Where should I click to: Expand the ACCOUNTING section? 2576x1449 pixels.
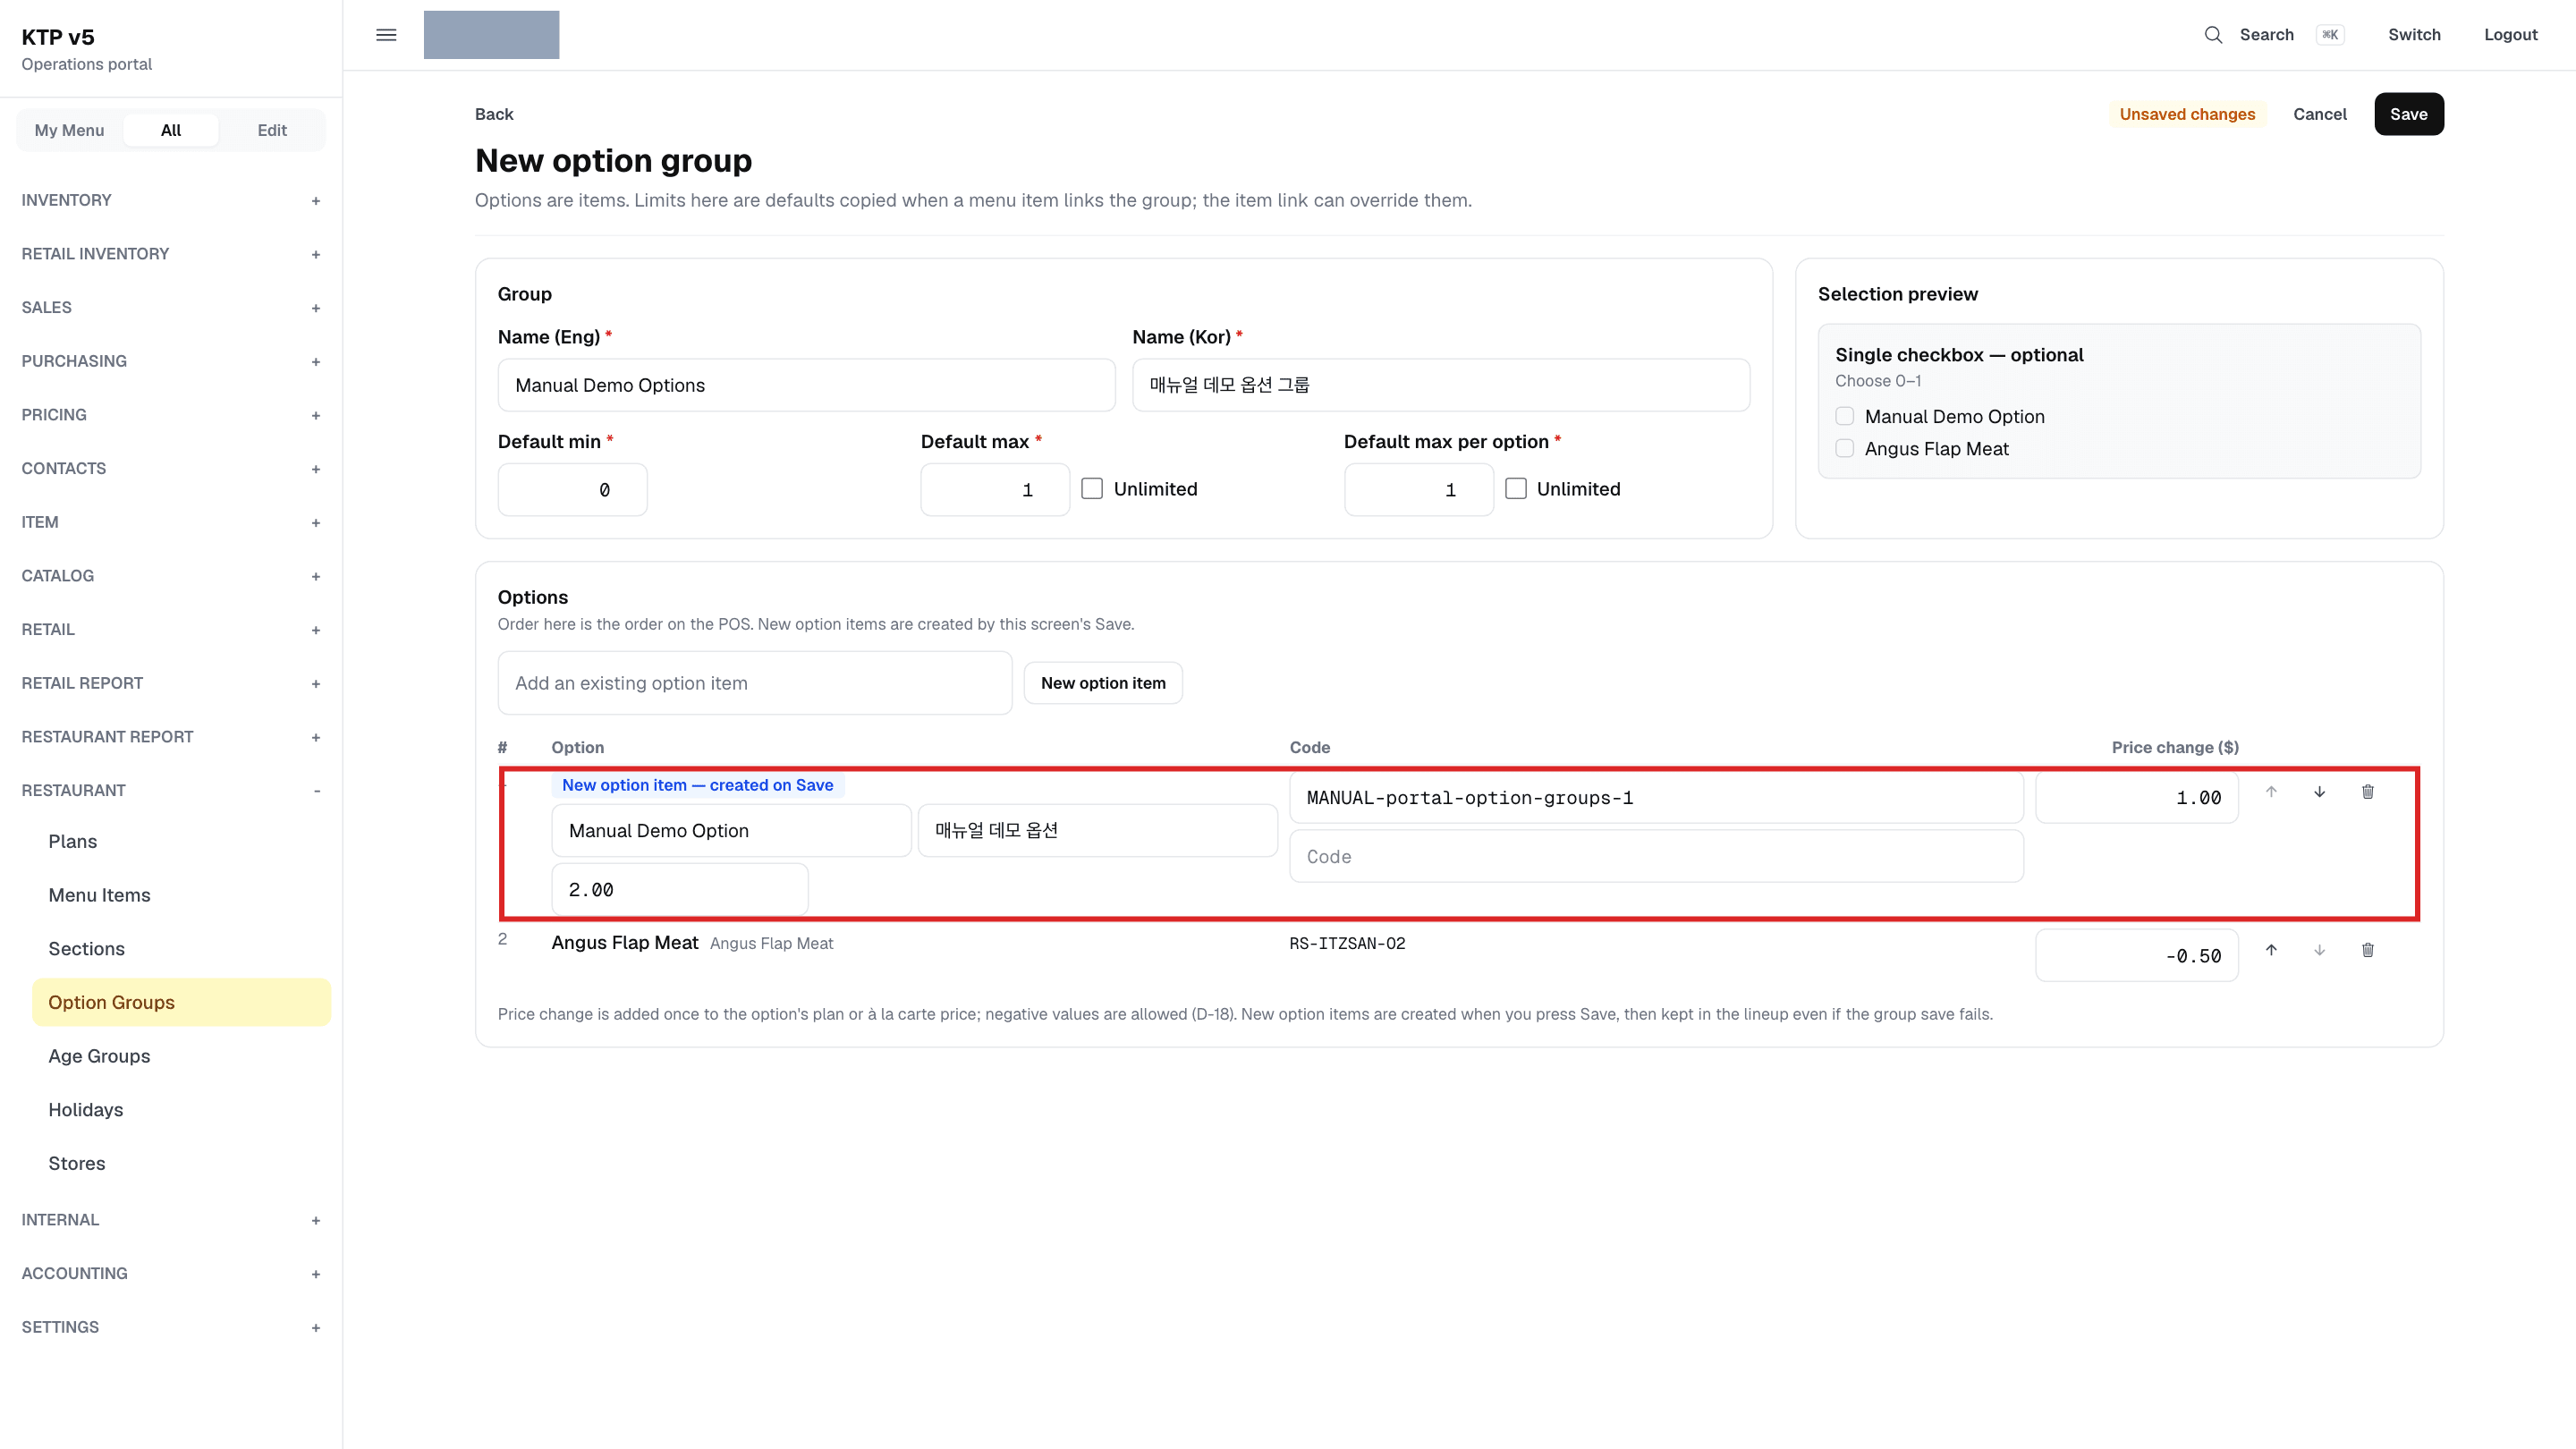tap(171, 1273)
